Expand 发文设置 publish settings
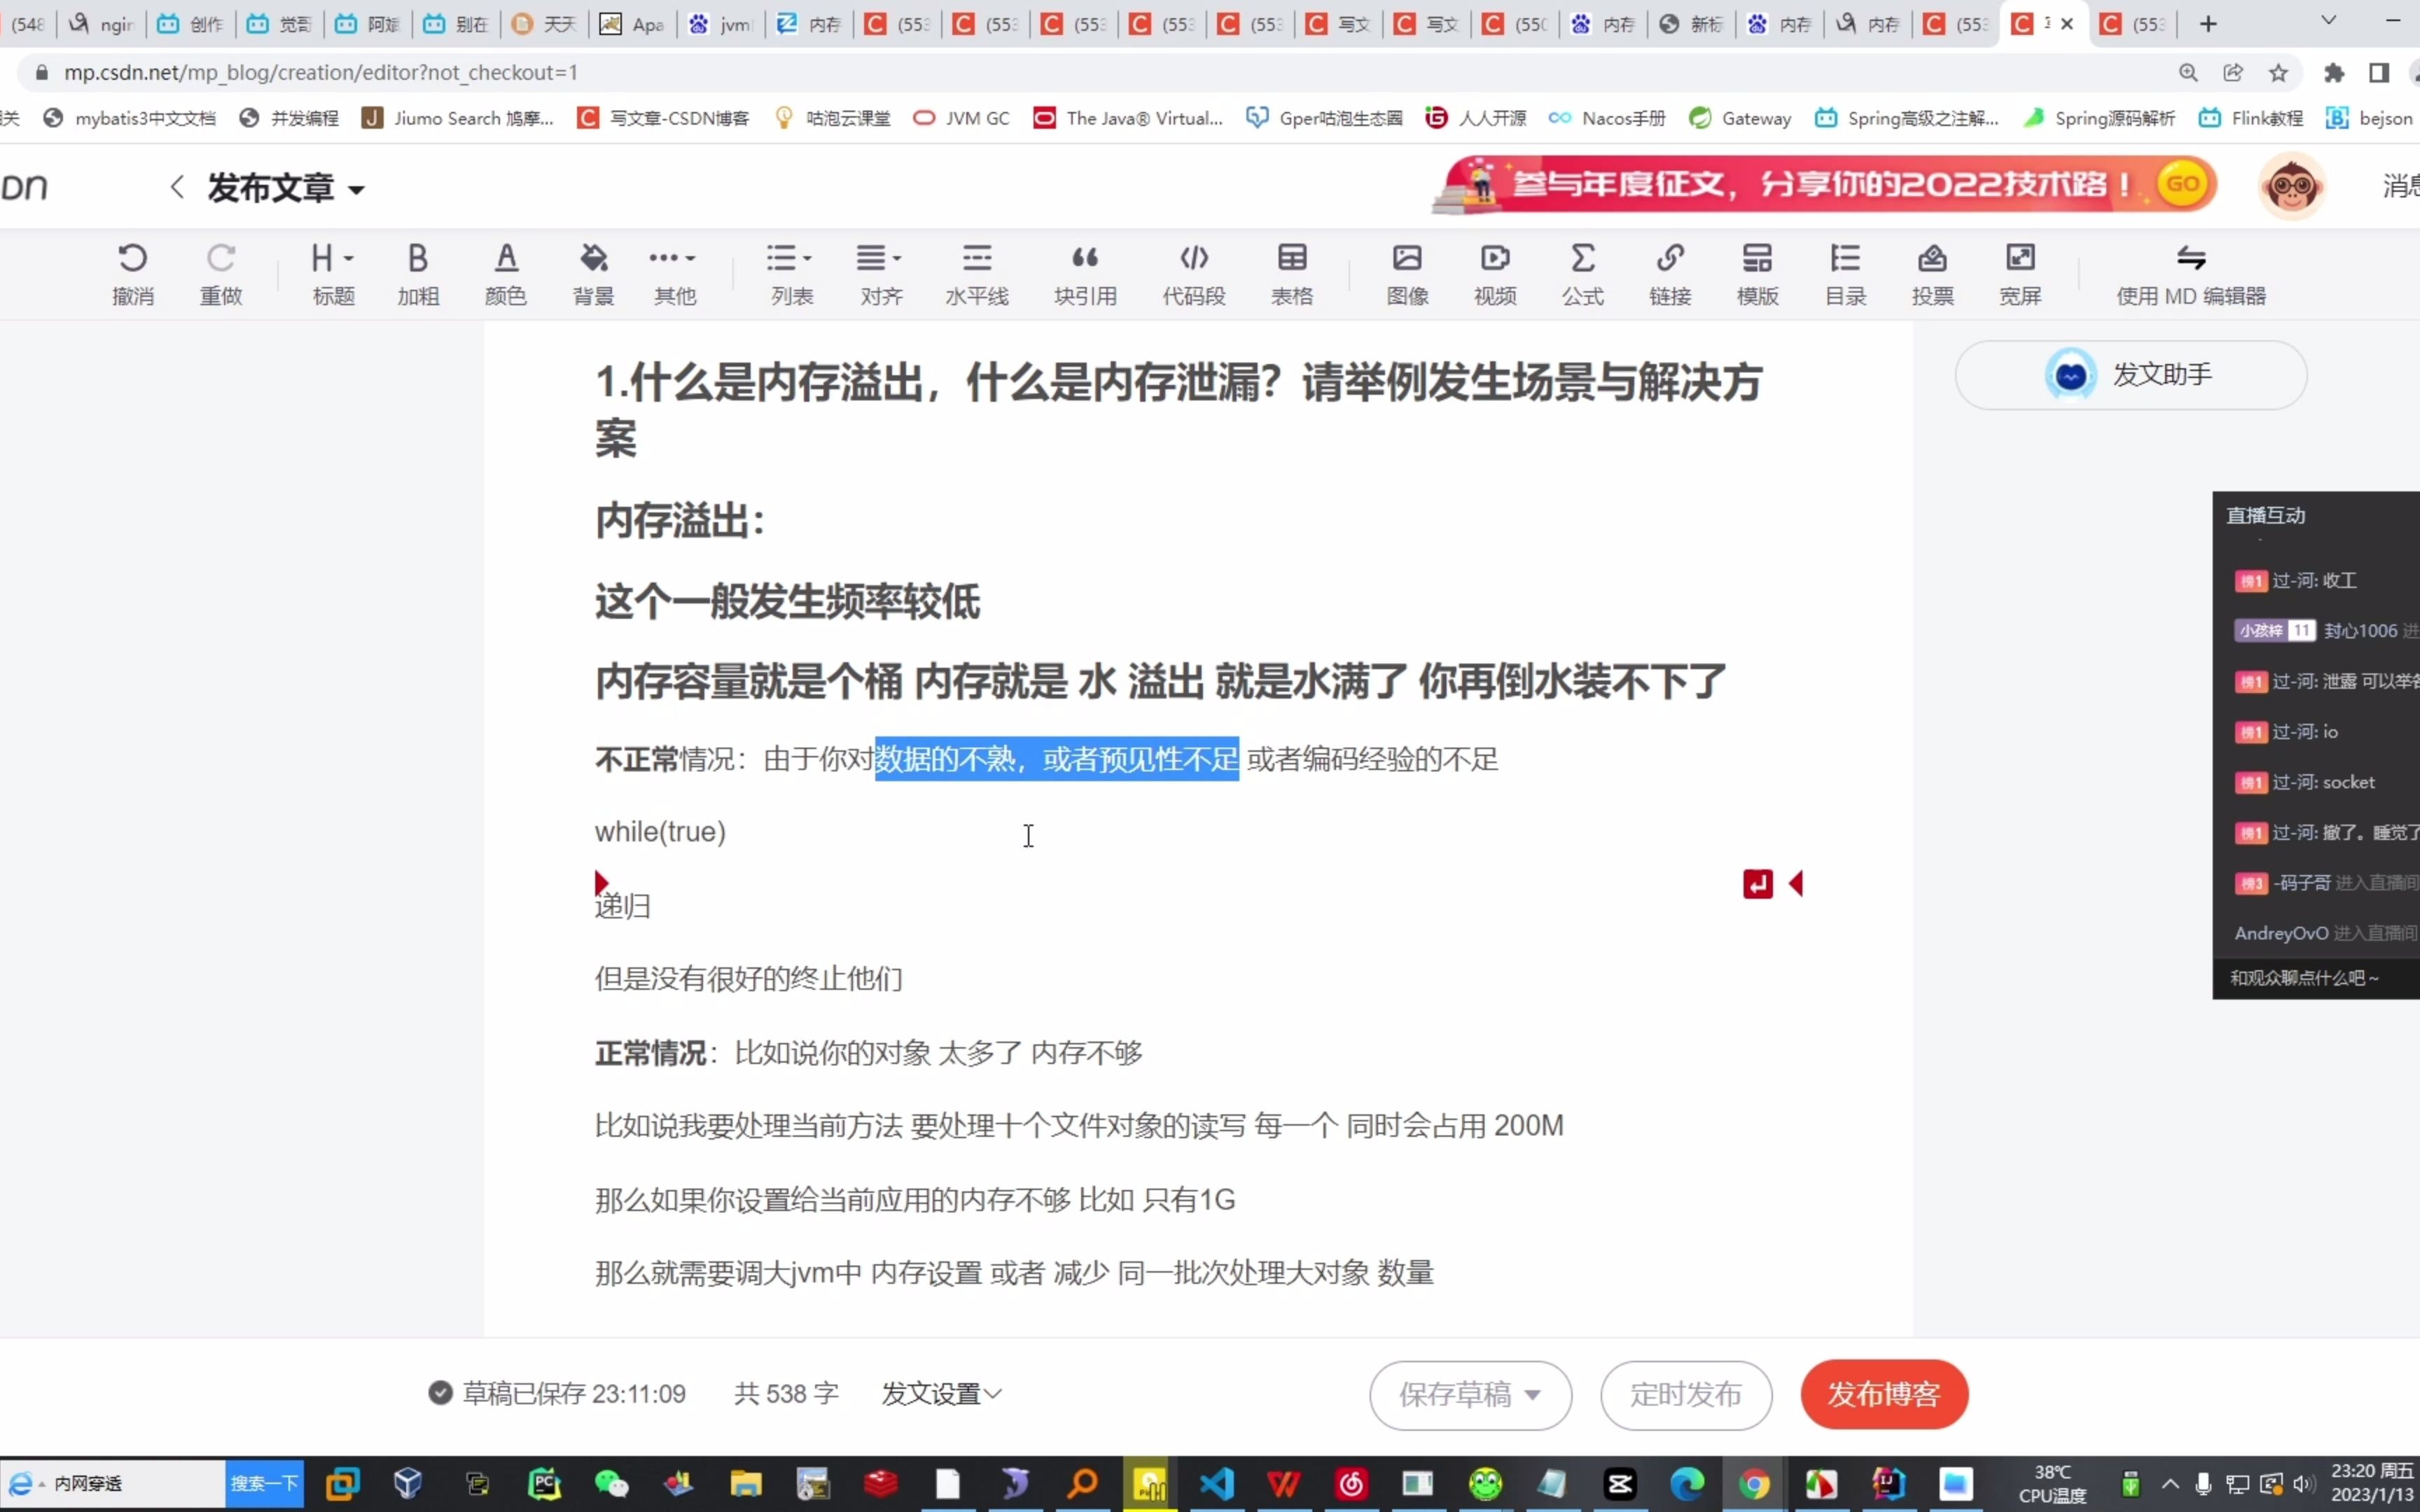 click(941, 1394)
